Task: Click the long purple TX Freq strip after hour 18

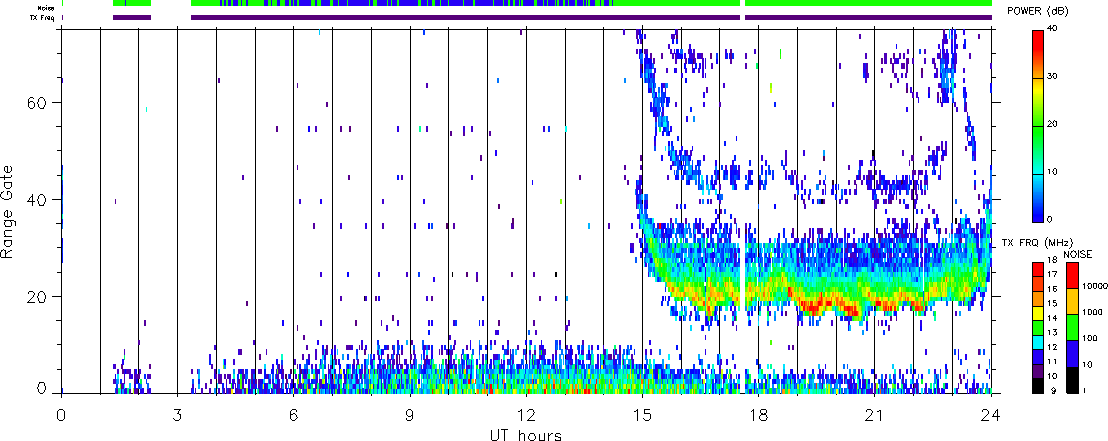Action: pyautogui.click(x=868, y=17)
